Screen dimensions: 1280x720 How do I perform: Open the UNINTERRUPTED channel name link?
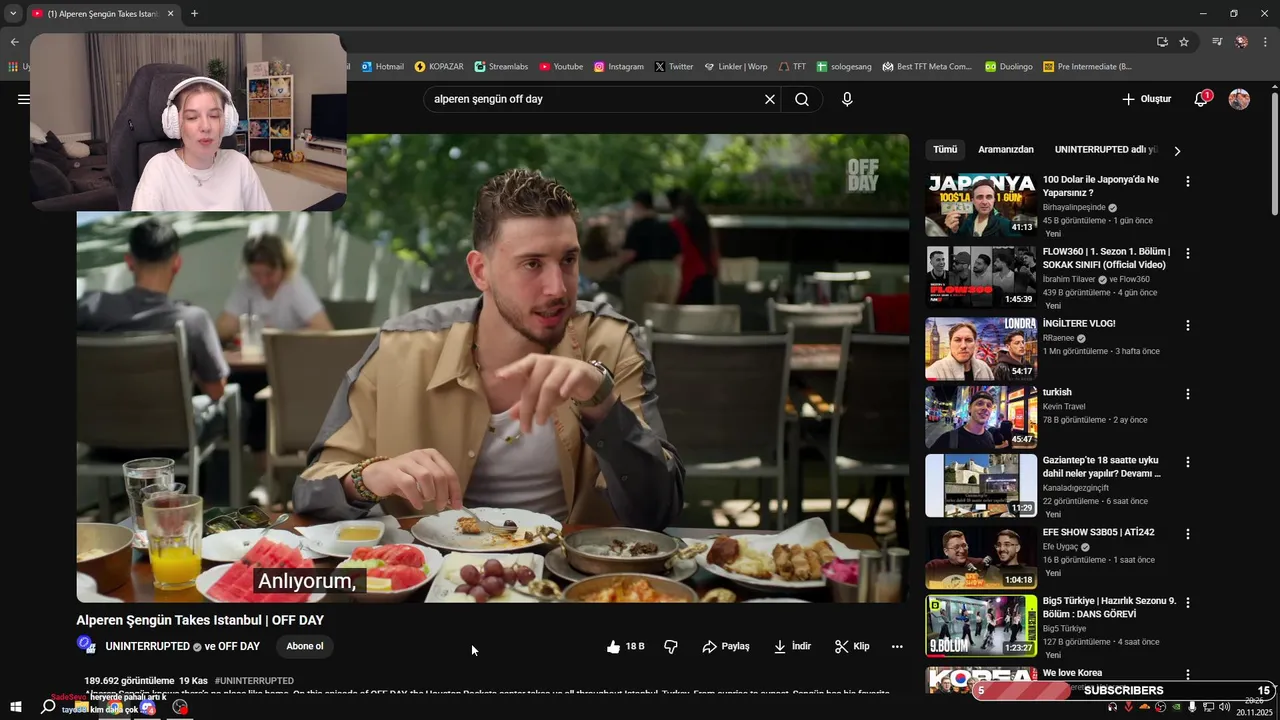coord(147,647)
